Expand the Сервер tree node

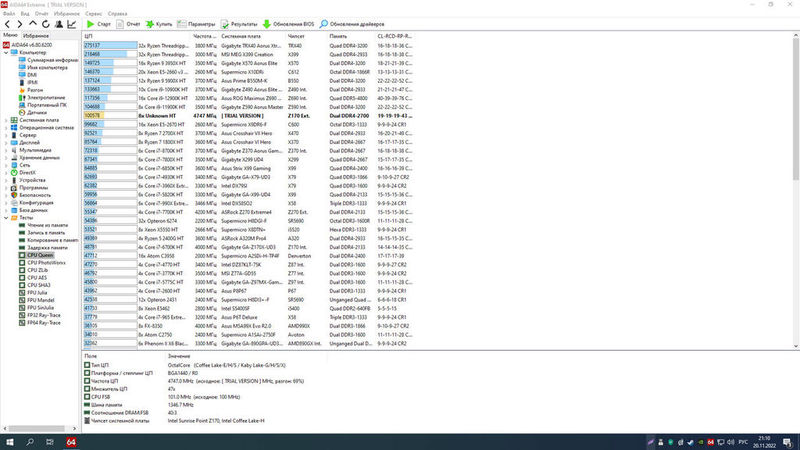6,135
